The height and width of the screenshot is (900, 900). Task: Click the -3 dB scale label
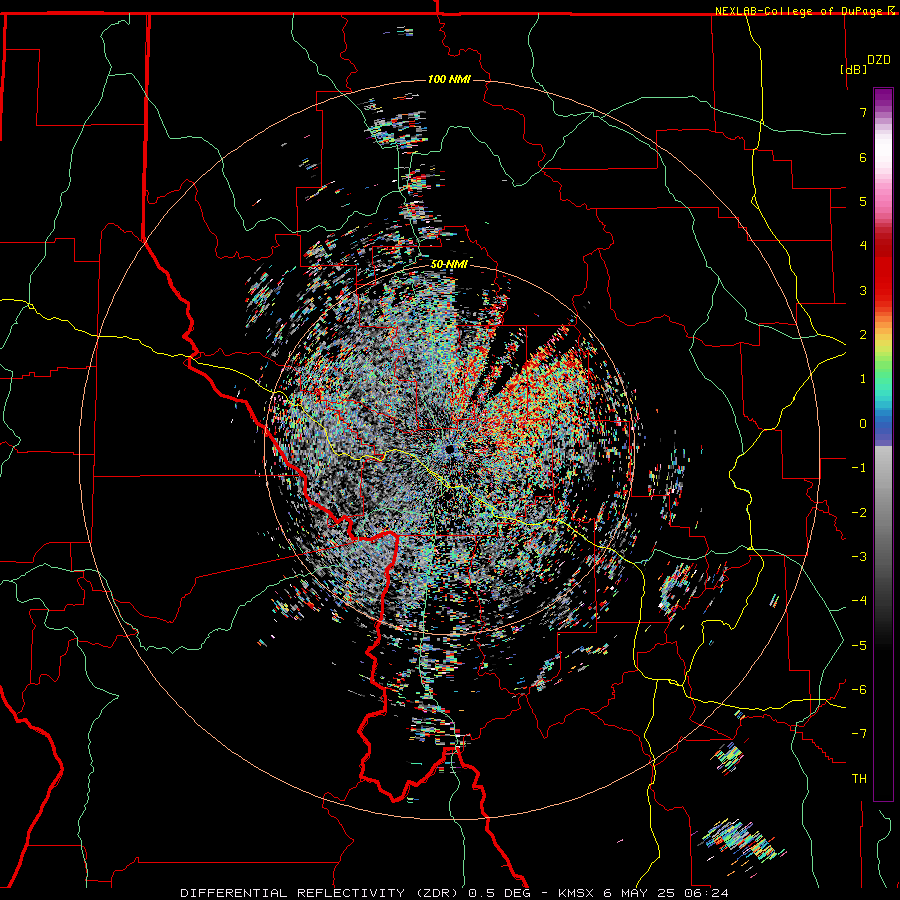pyautogui.click(x=859, y=557)
